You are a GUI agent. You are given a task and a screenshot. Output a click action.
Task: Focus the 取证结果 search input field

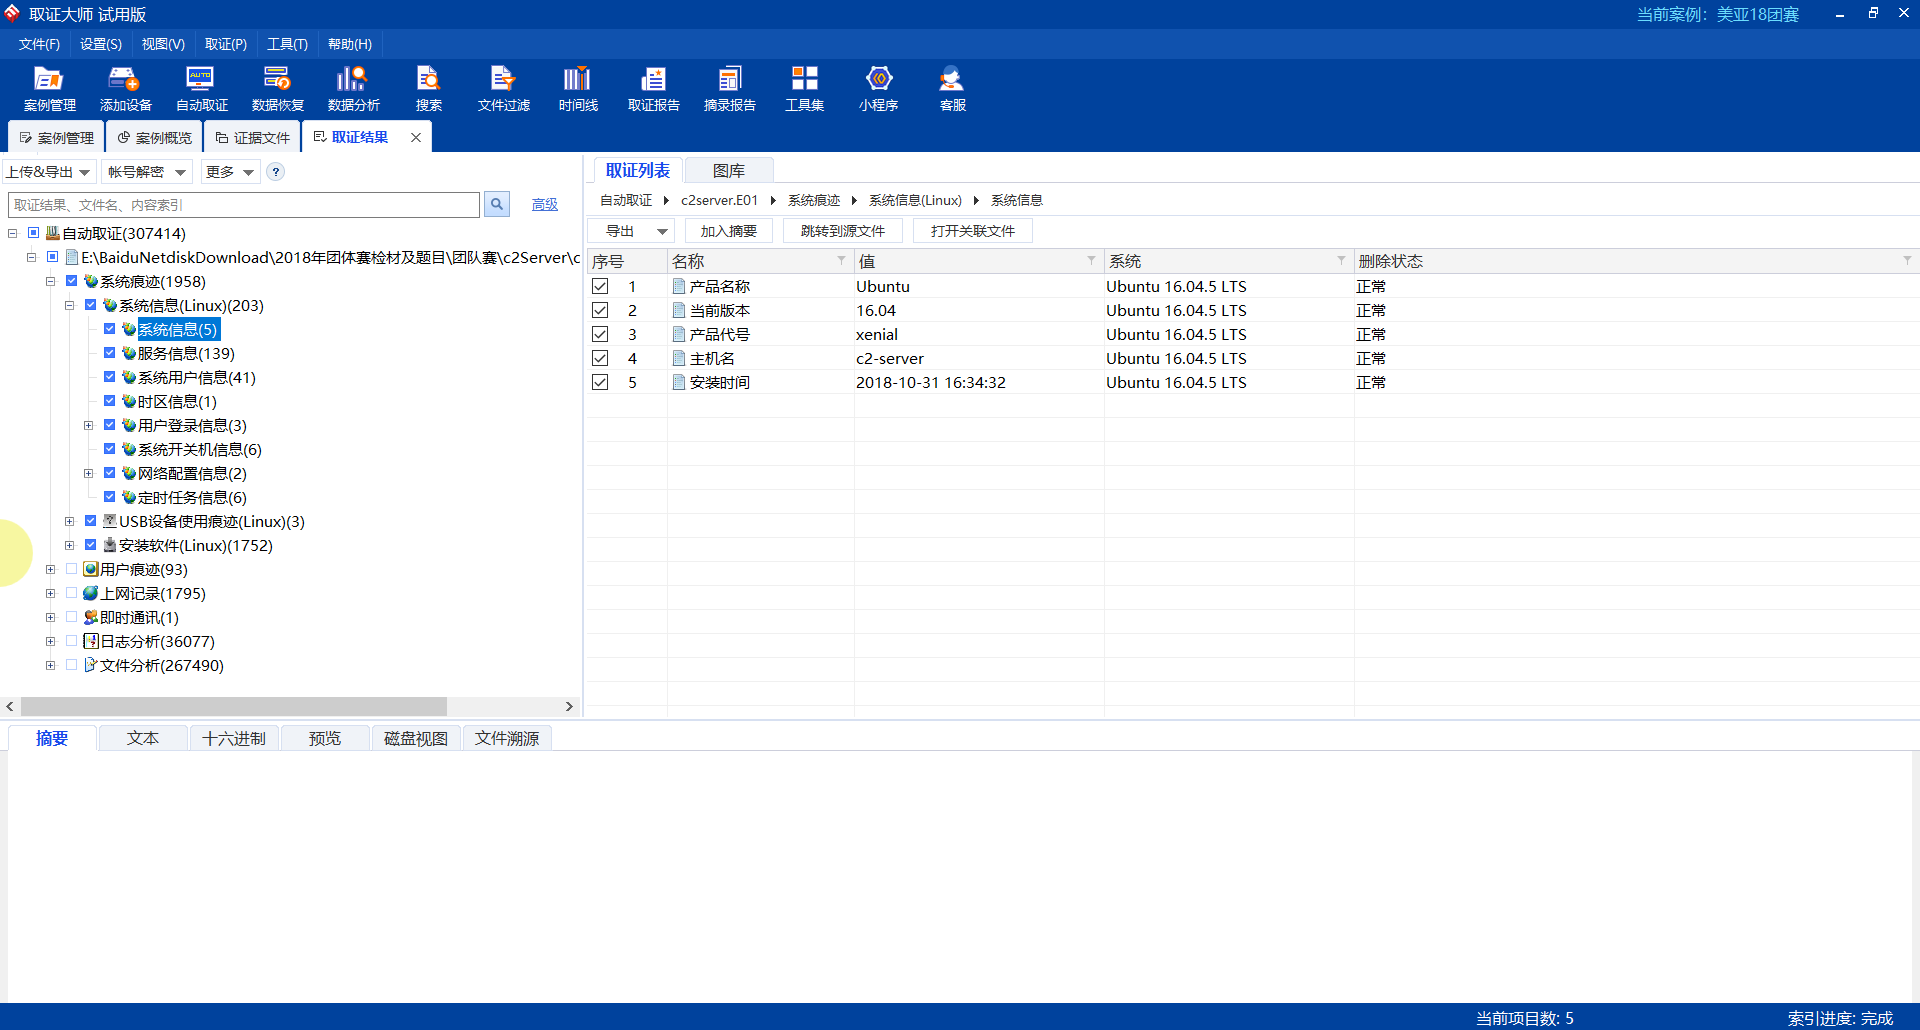(x=244, y=204)
